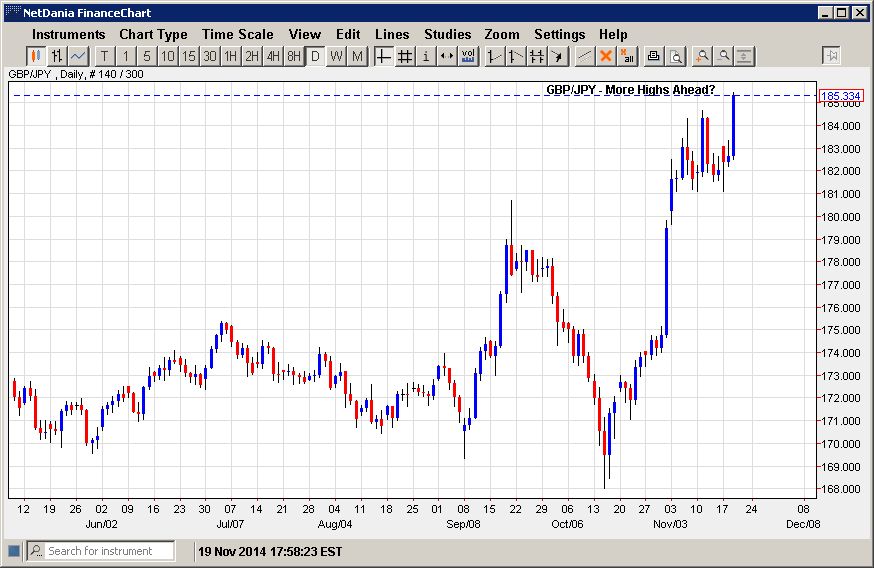Select the W weekly timeframe button
874x568 pixels.
(x=336, y=56)
